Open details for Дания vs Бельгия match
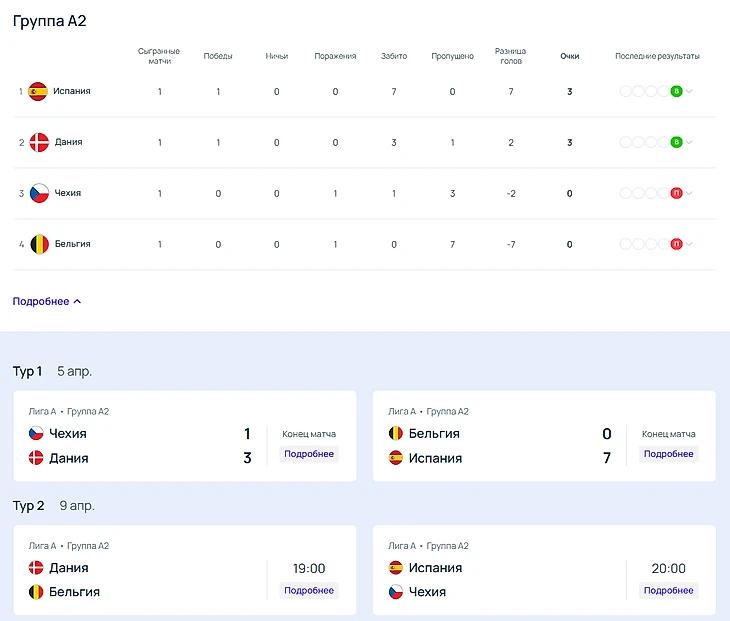 (309, 591)
